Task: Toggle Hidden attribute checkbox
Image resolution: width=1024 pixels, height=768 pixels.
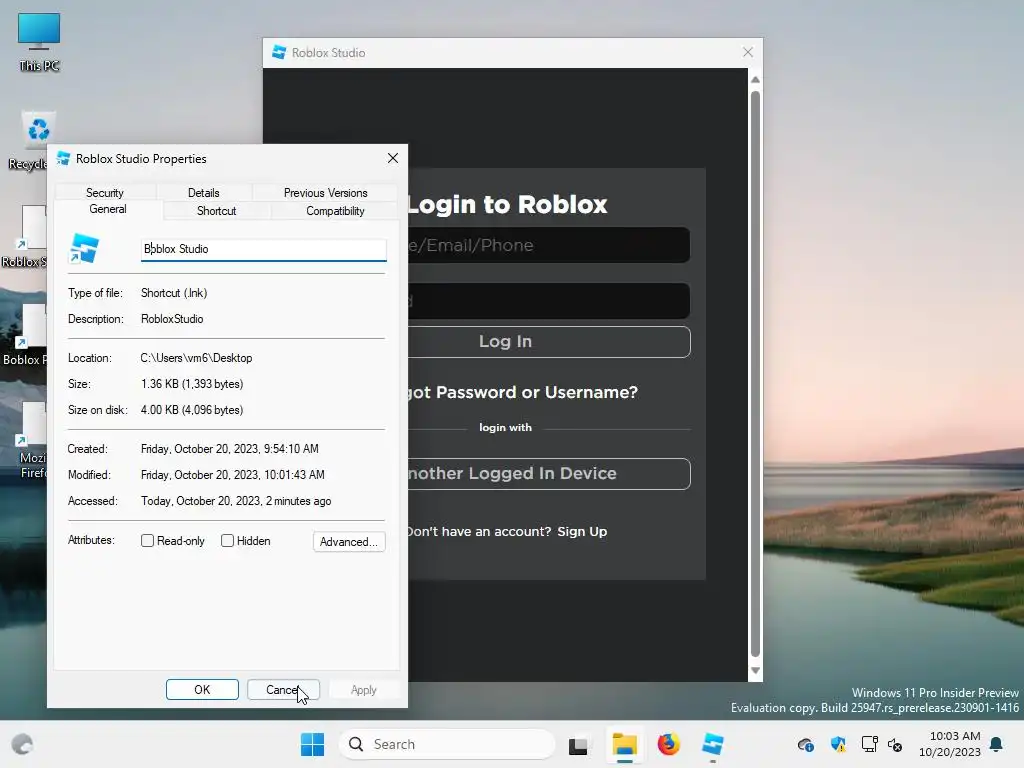Action: (227, 541)
